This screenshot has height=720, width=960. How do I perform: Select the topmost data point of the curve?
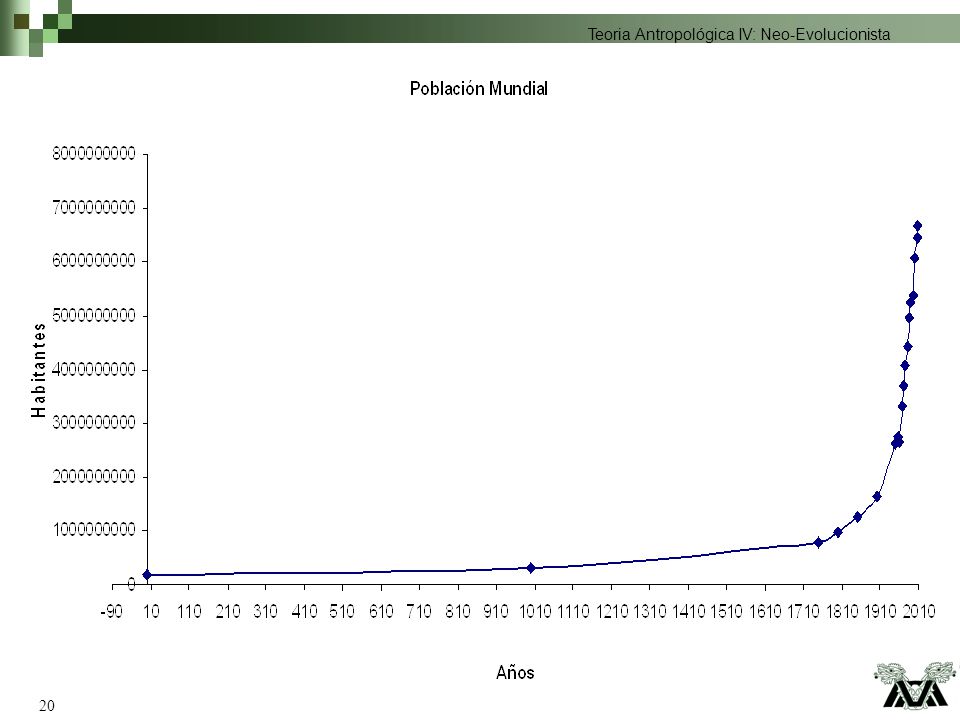click(x=917, y=226)
